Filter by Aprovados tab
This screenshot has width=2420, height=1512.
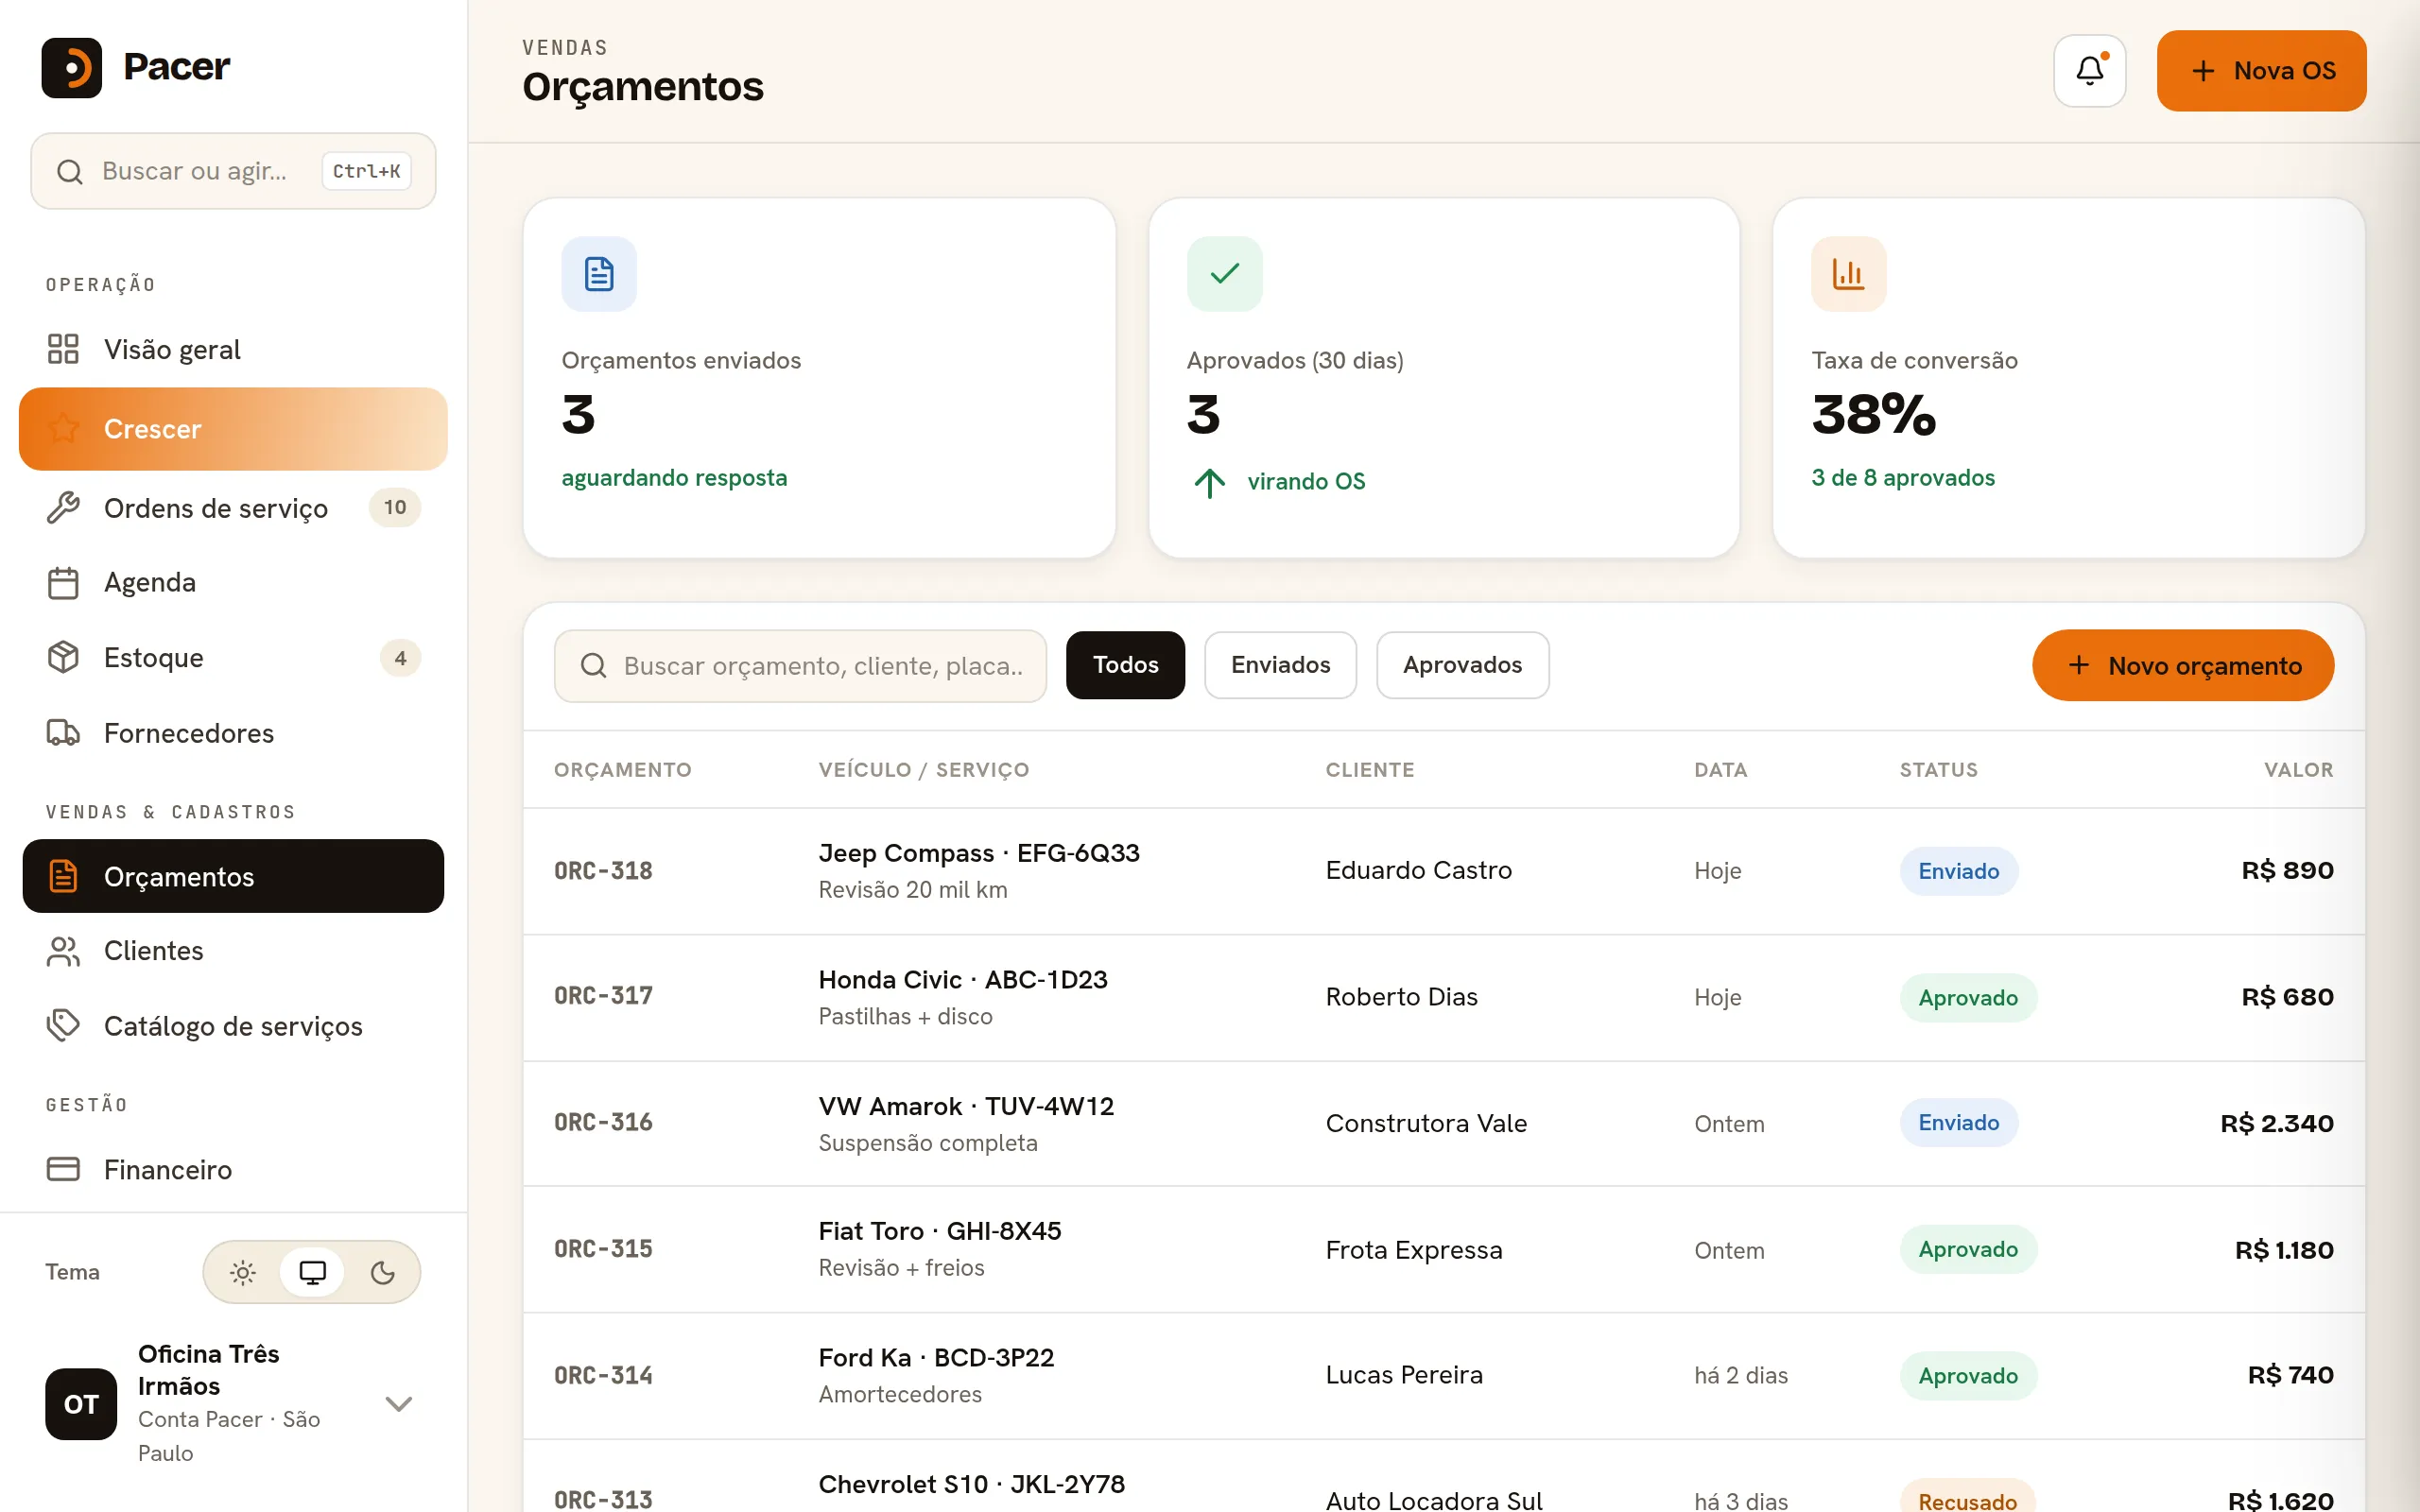pyautogui.click(x=1462, y=665)
